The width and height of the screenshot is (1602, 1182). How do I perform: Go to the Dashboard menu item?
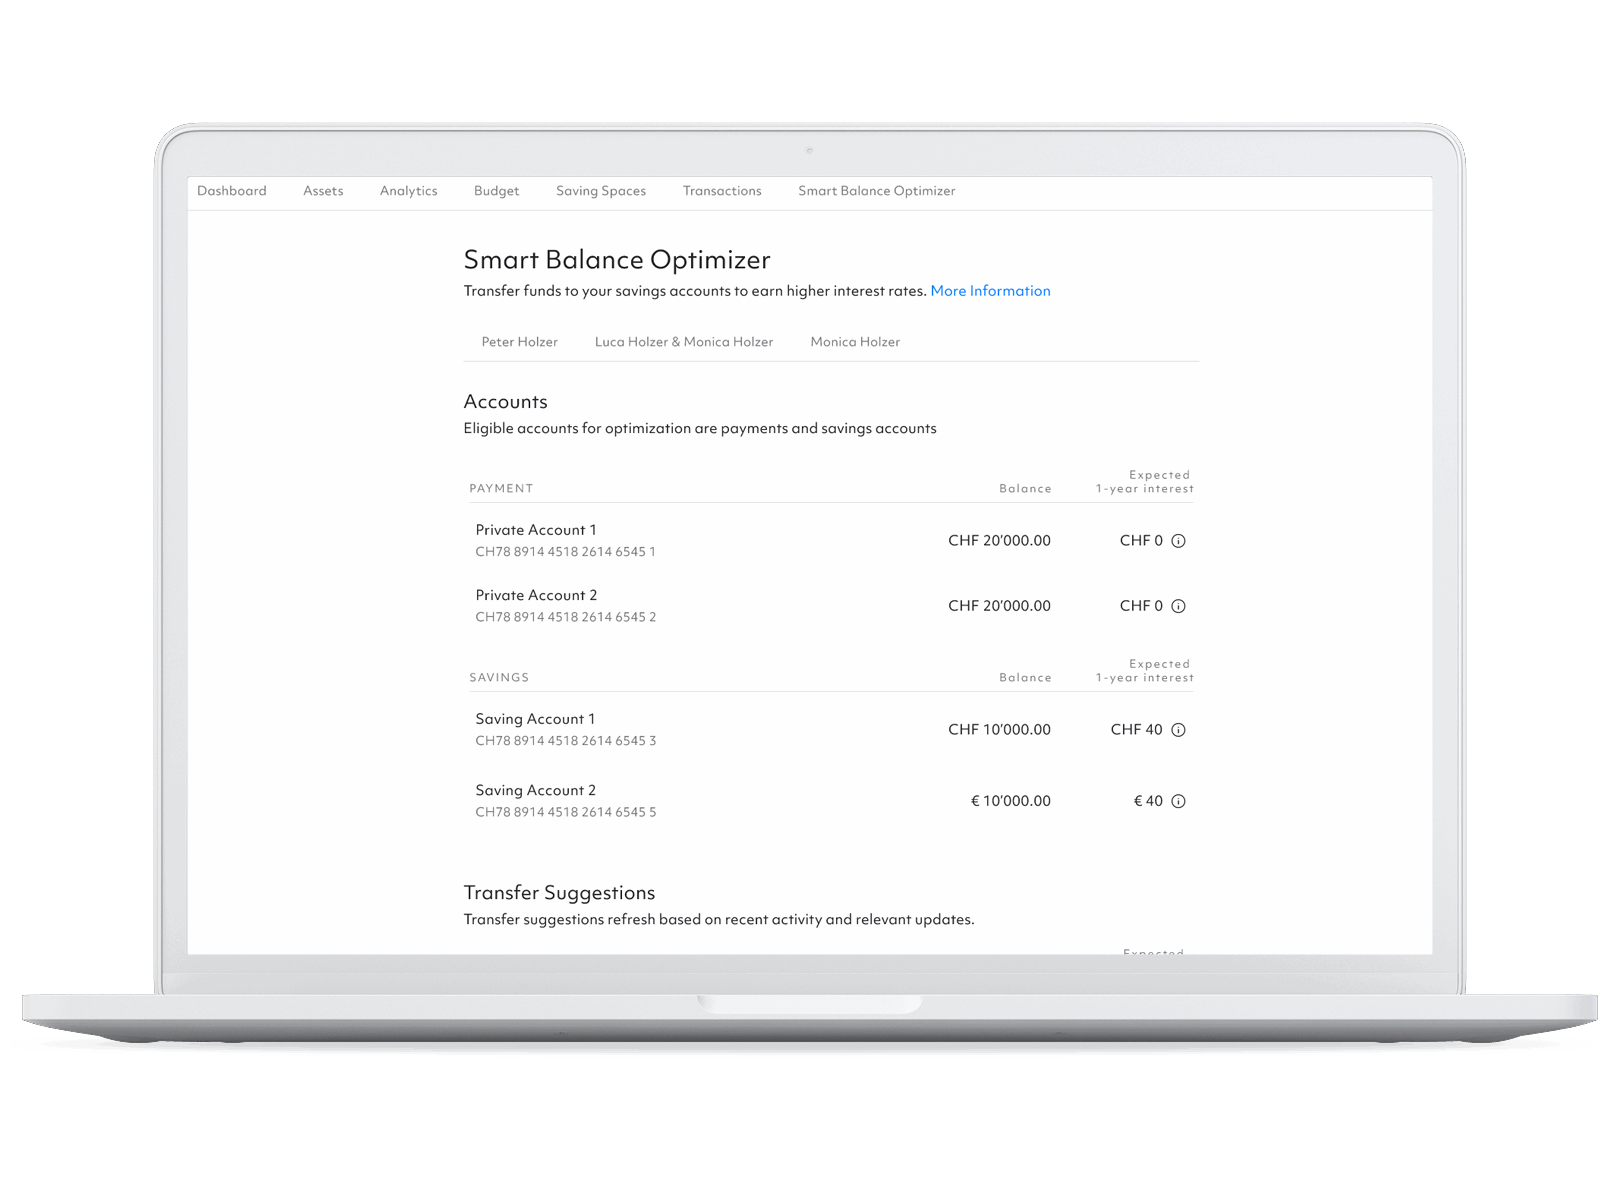point(232,191)
